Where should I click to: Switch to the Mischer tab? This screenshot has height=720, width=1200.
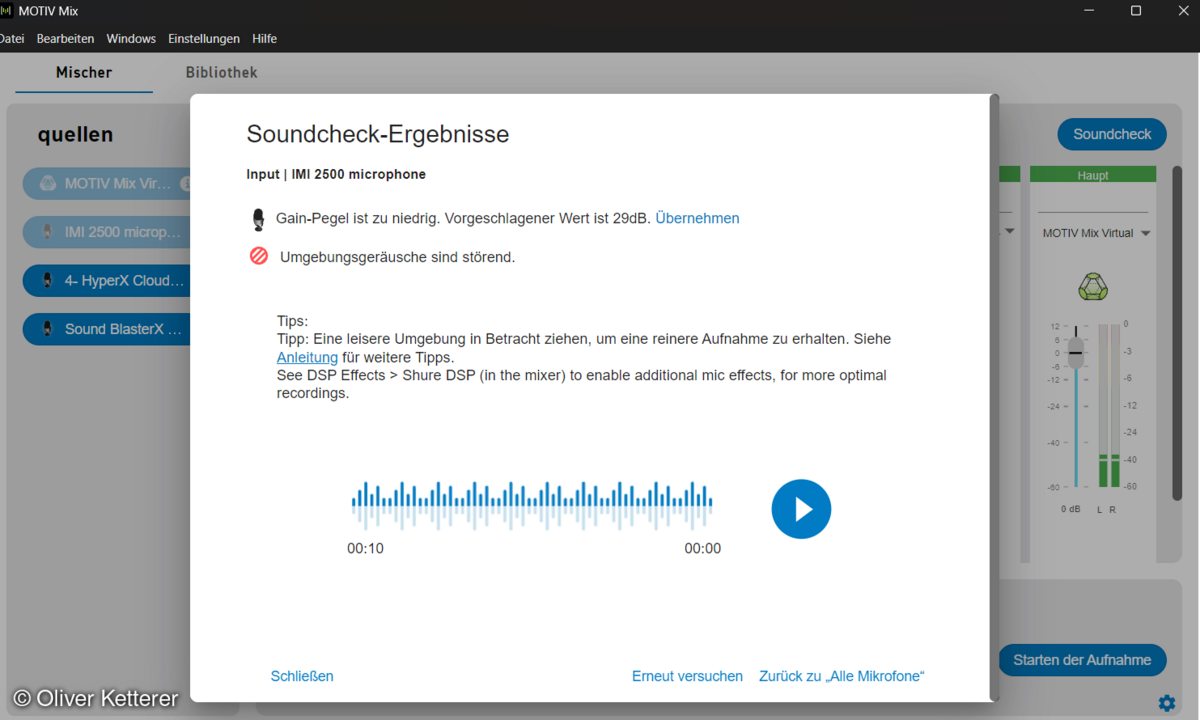coord(84,73)
